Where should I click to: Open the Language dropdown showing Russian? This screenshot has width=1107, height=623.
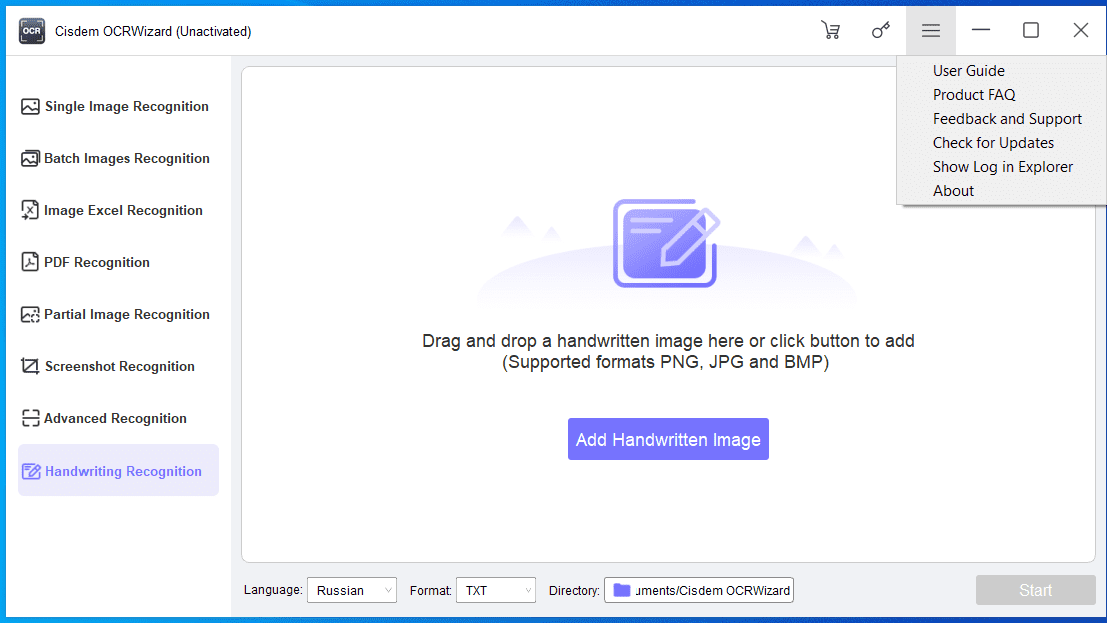(352, 590)
